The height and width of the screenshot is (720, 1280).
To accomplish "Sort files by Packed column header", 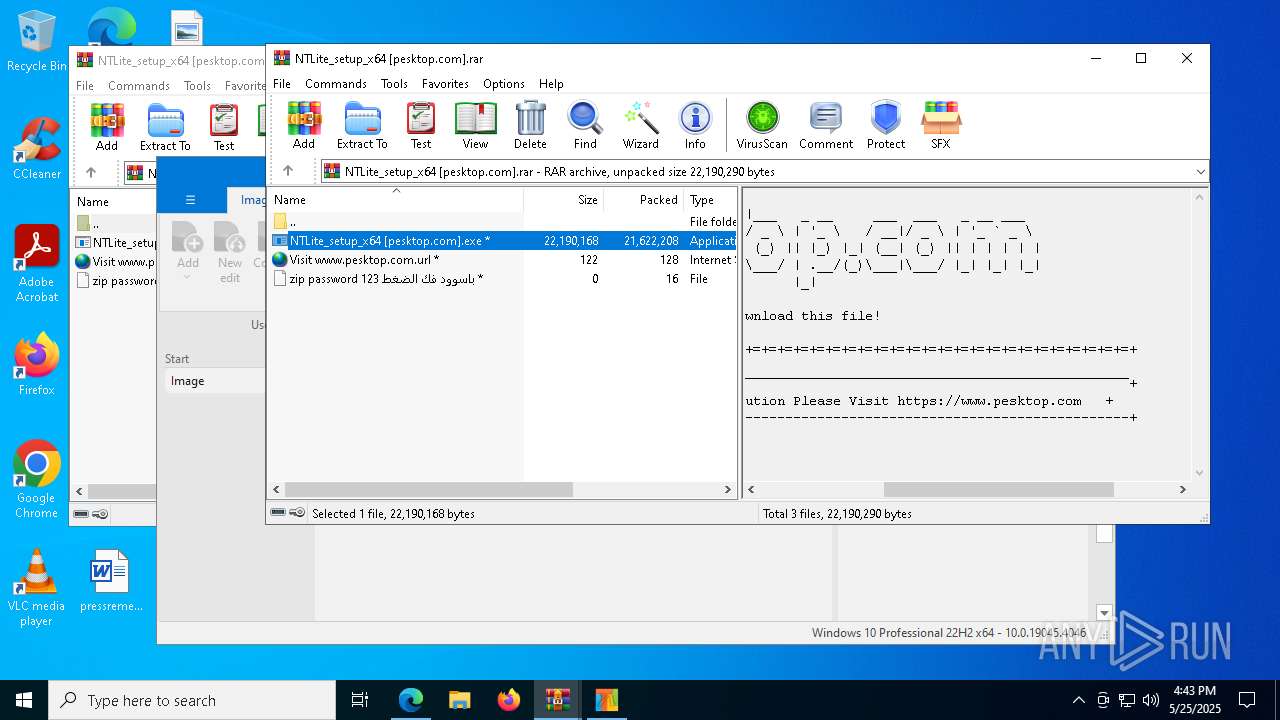I will (x=643, y=199).
